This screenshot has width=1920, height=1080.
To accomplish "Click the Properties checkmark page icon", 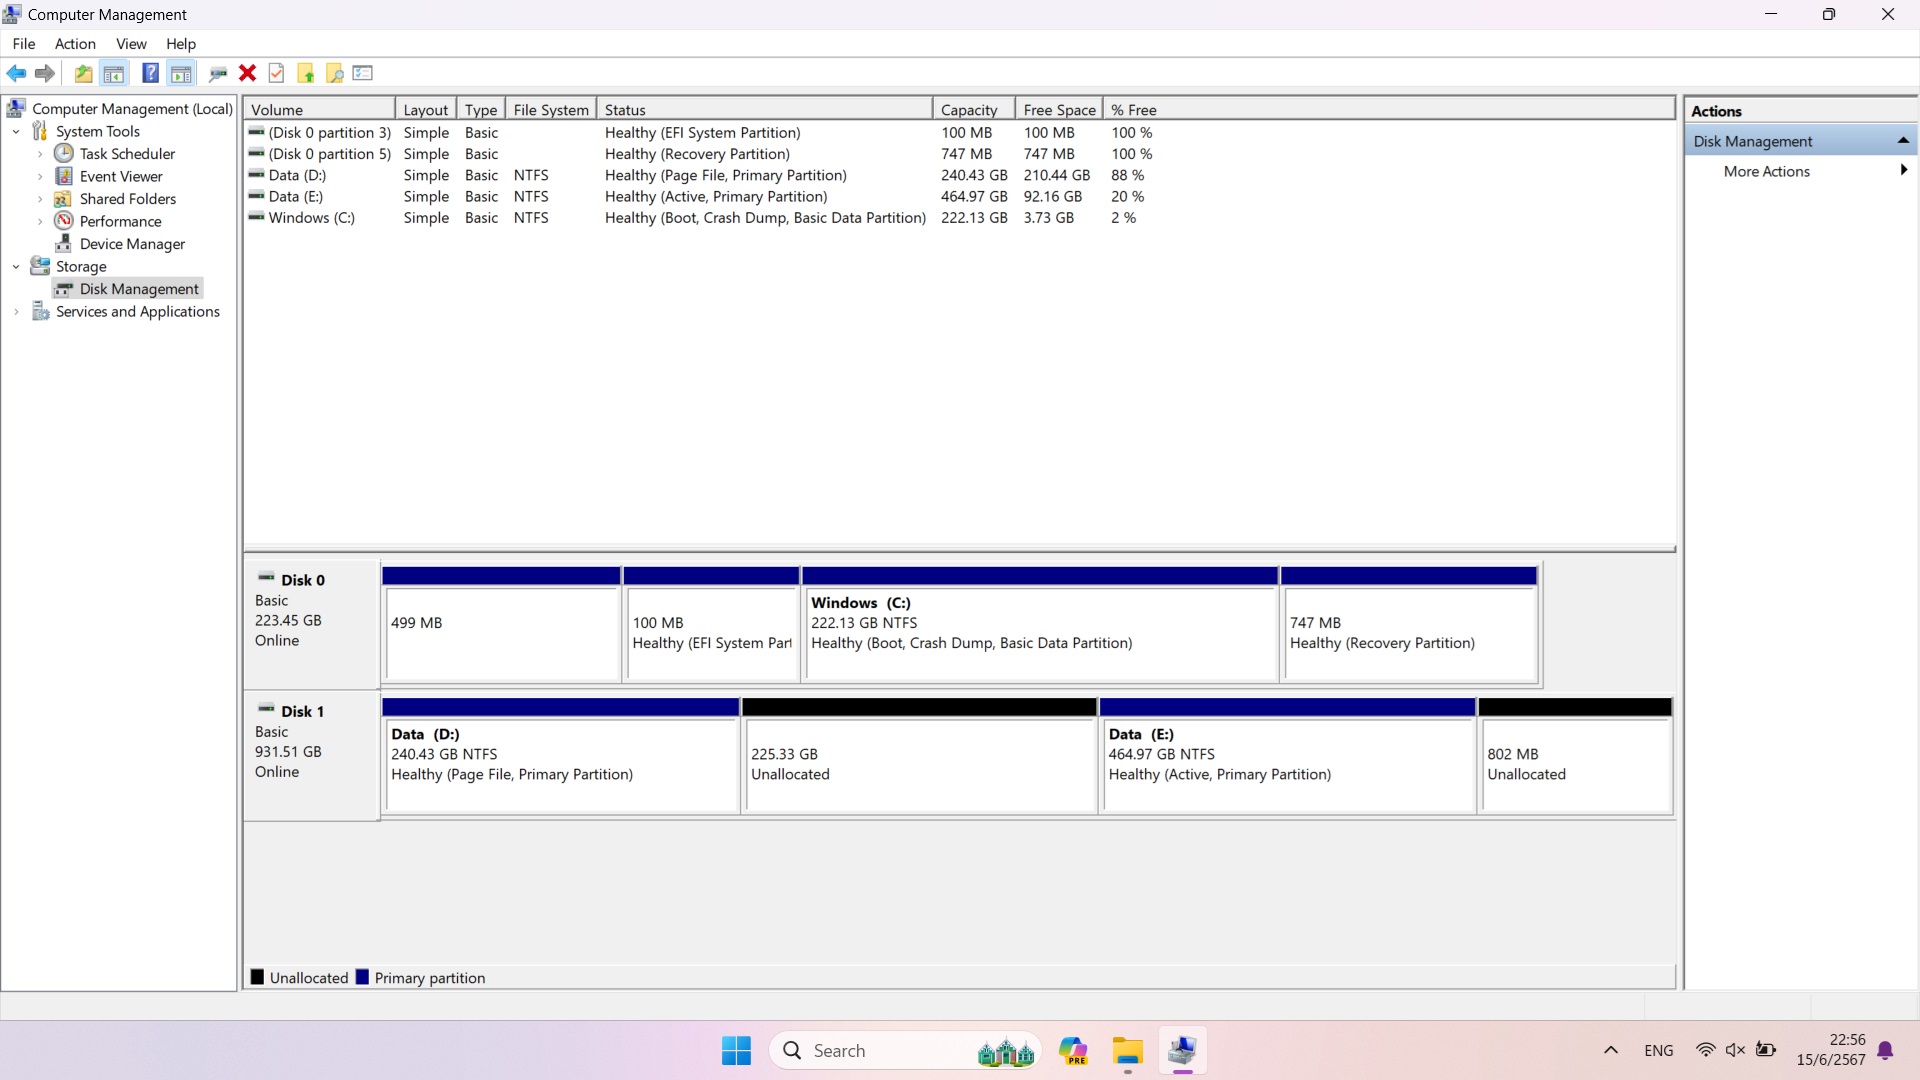I will pyautogui.click(x=277, y=73).
